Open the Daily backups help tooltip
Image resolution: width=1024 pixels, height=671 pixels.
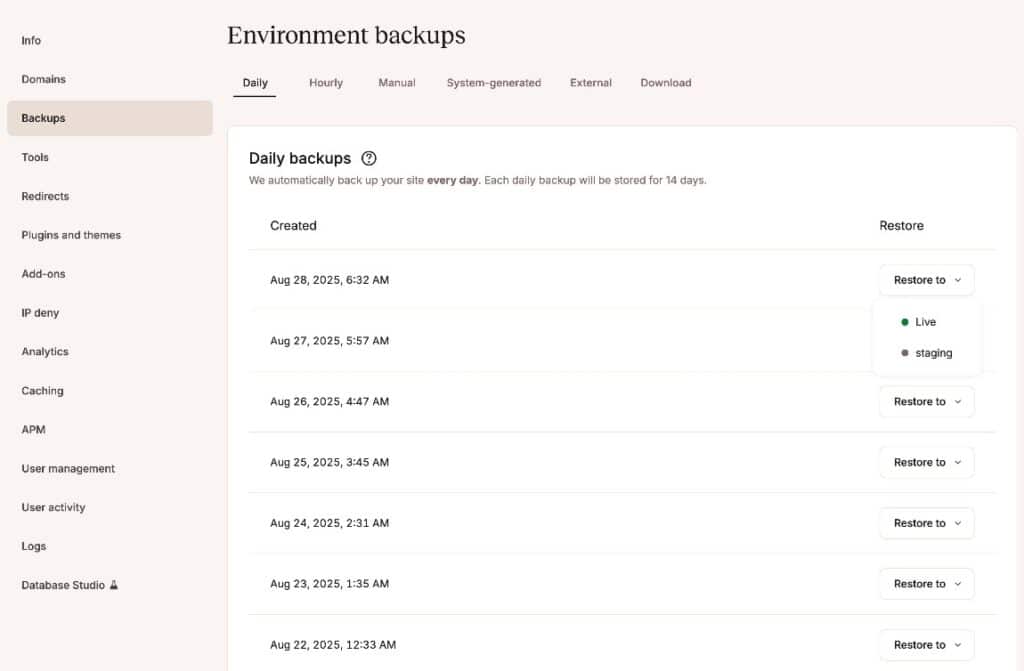(x=368, y=158)
